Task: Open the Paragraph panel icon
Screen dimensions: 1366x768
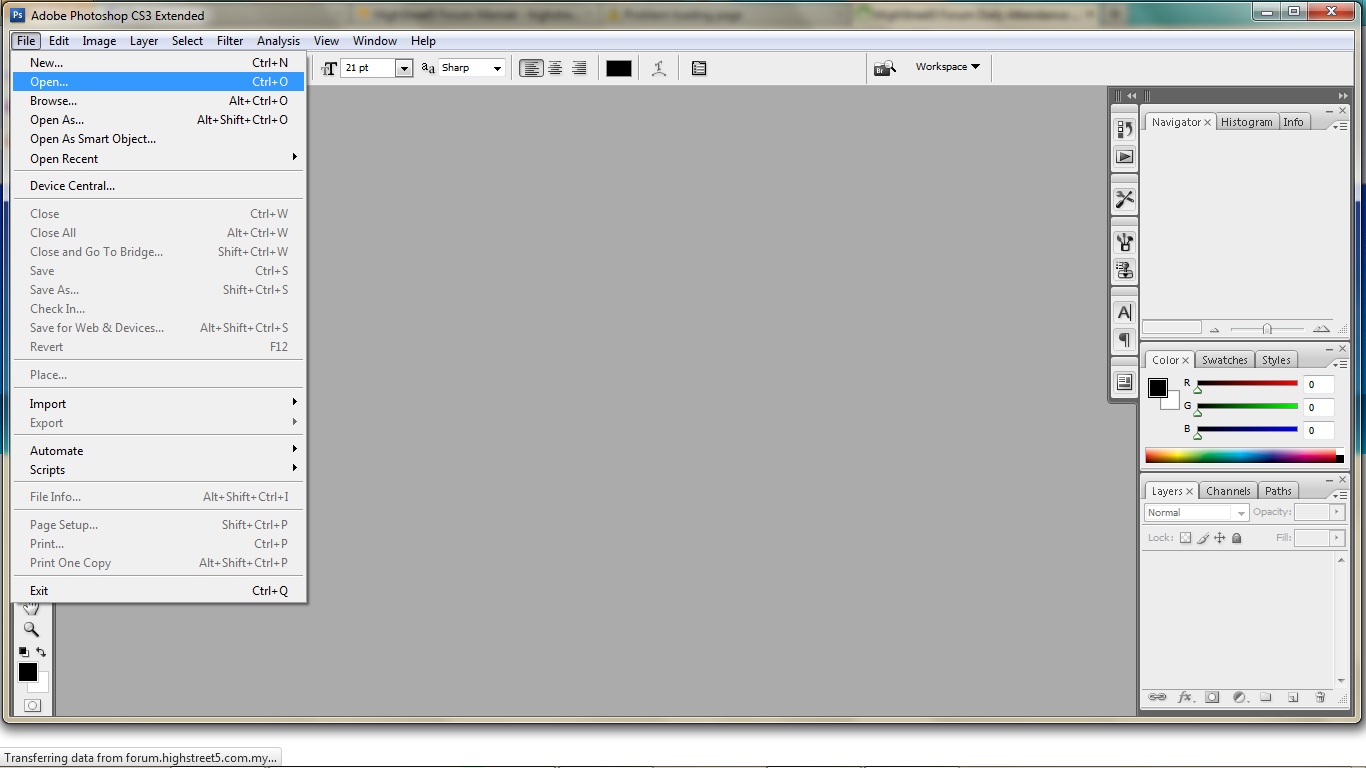Action: [x=1124, y=340]
